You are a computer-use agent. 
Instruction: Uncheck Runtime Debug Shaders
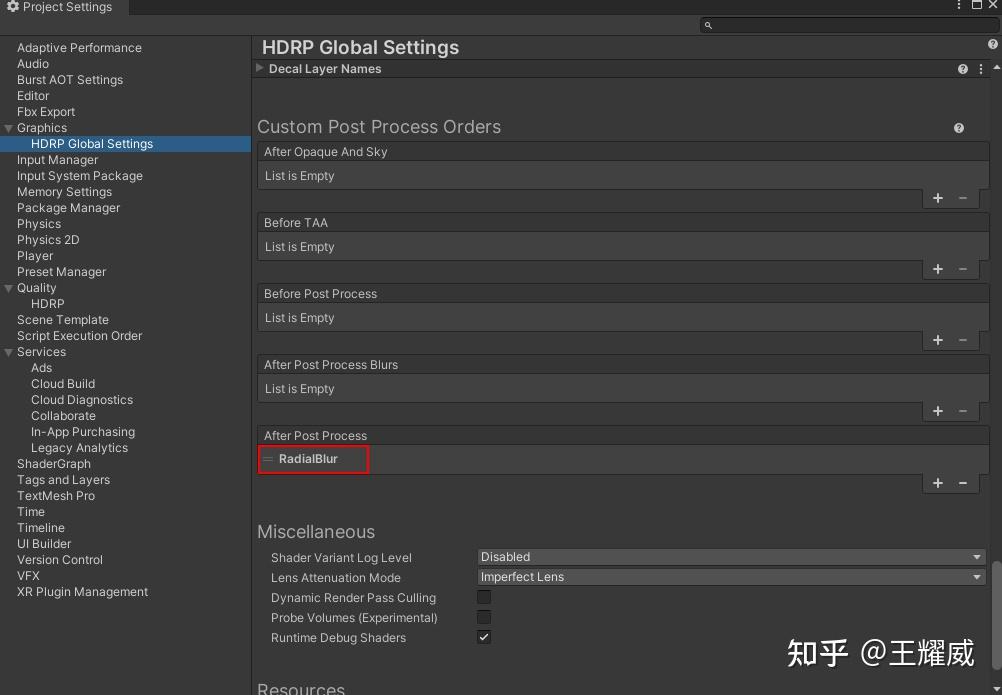click(x=484, y=637)
